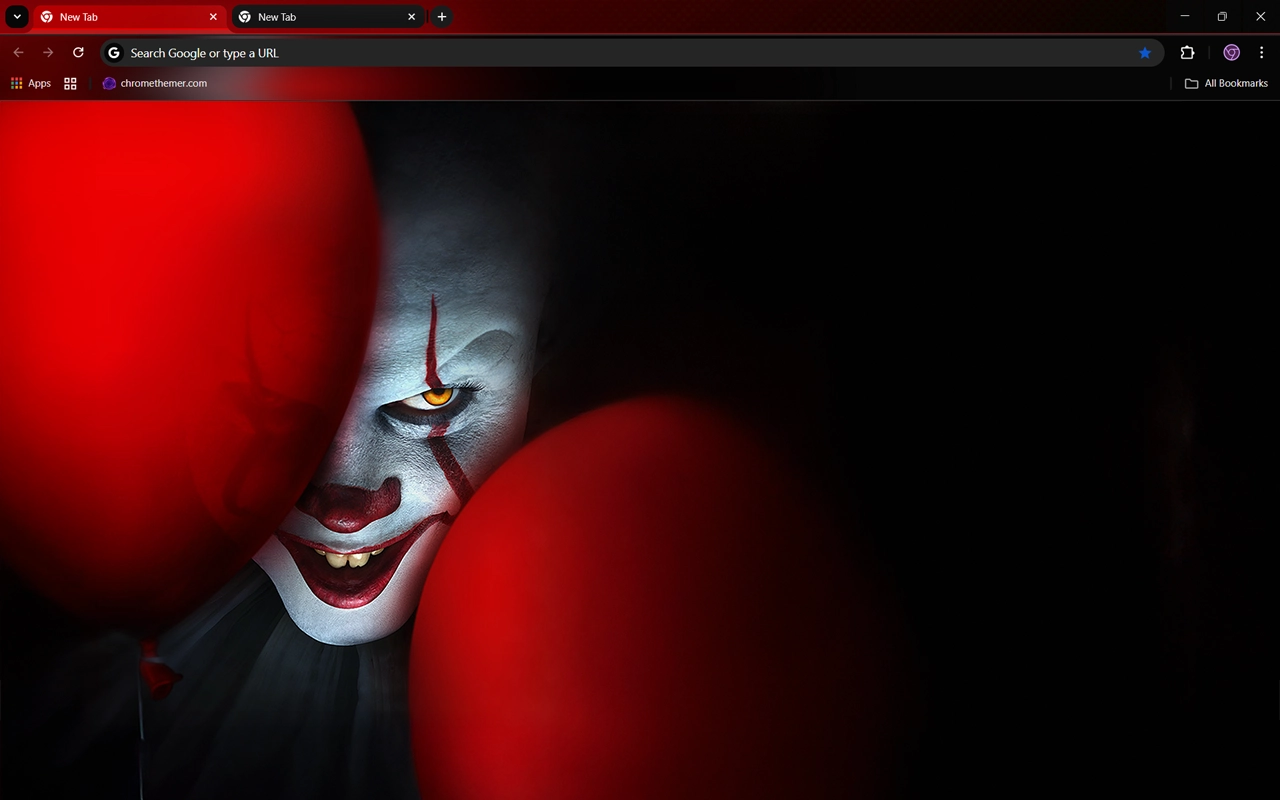Open the profile avatar menu

(1232, 53)
